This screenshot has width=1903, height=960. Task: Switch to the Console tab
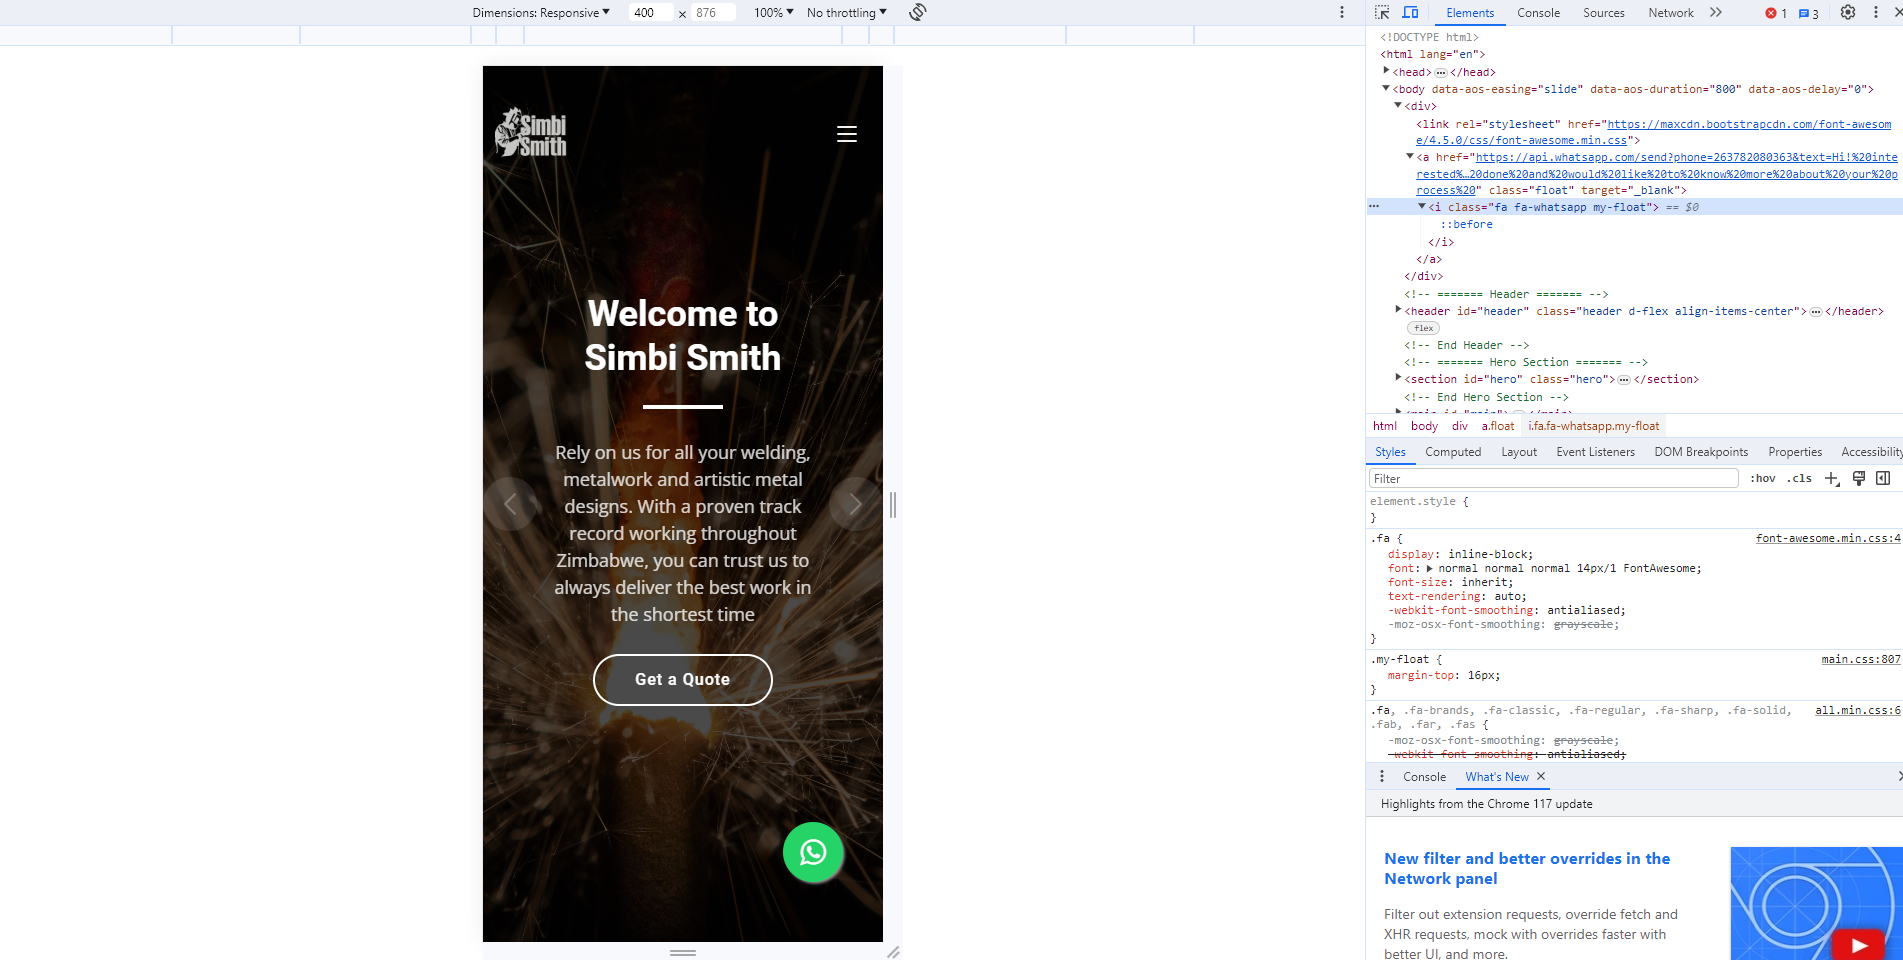pyautogui.click(x=1537, y=13)
